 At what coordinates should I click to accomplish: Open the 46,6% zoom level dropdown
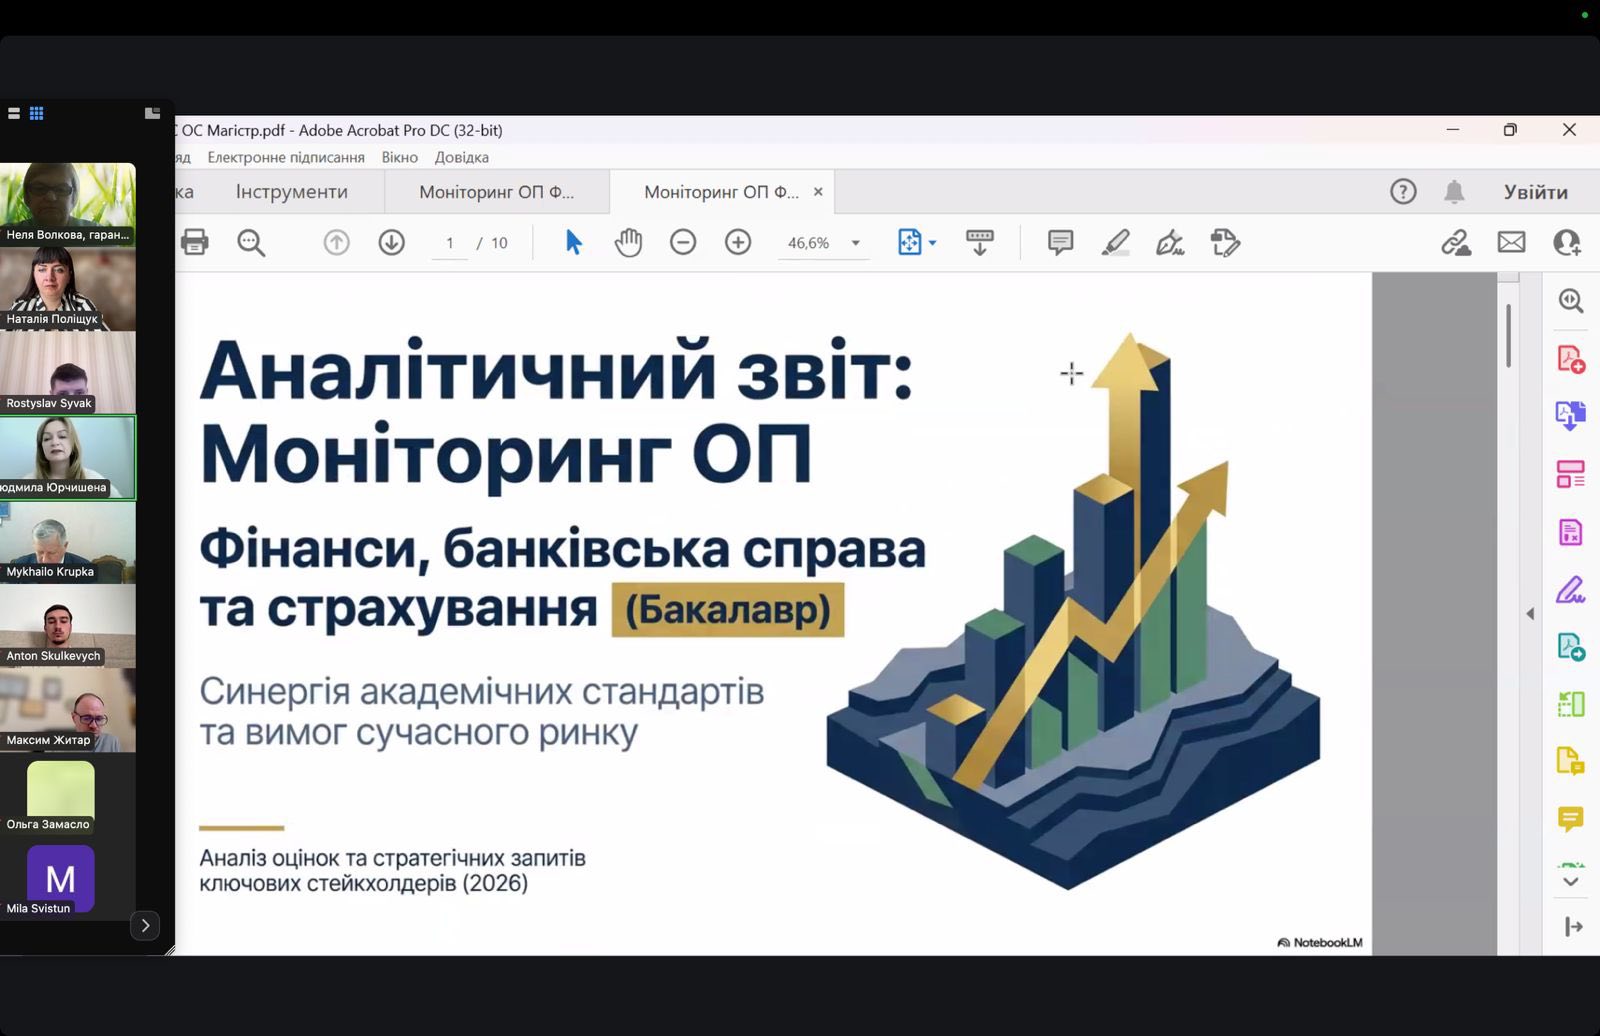click(855, 243)
